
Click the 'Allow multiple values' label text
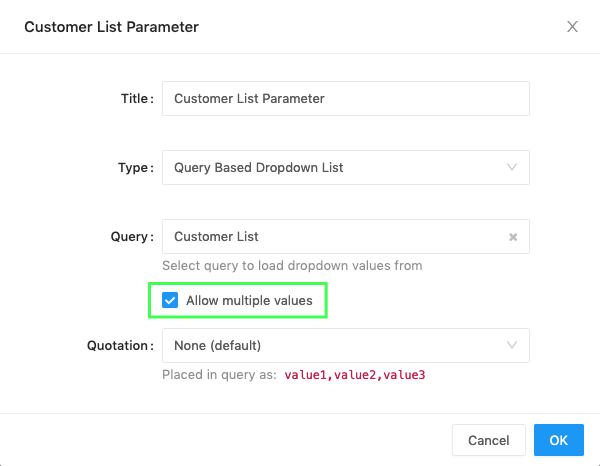click(x=249, y=300)
